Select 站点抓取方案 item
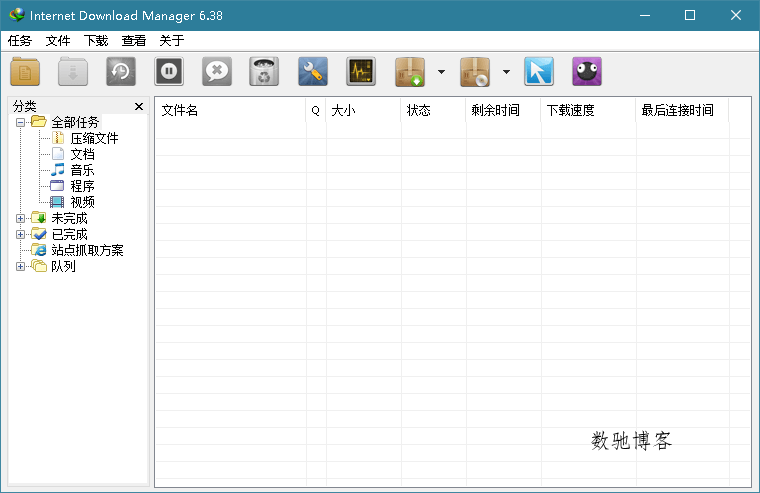 tap(87, 250)
